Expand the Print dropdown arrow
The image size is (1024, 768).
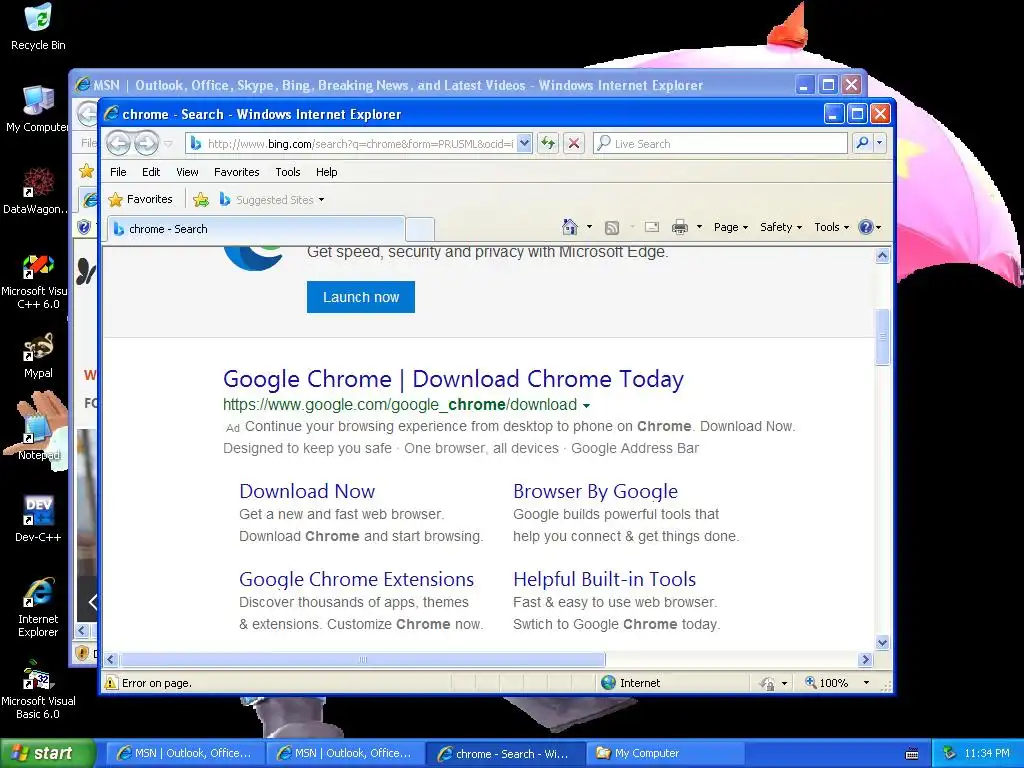699,227
